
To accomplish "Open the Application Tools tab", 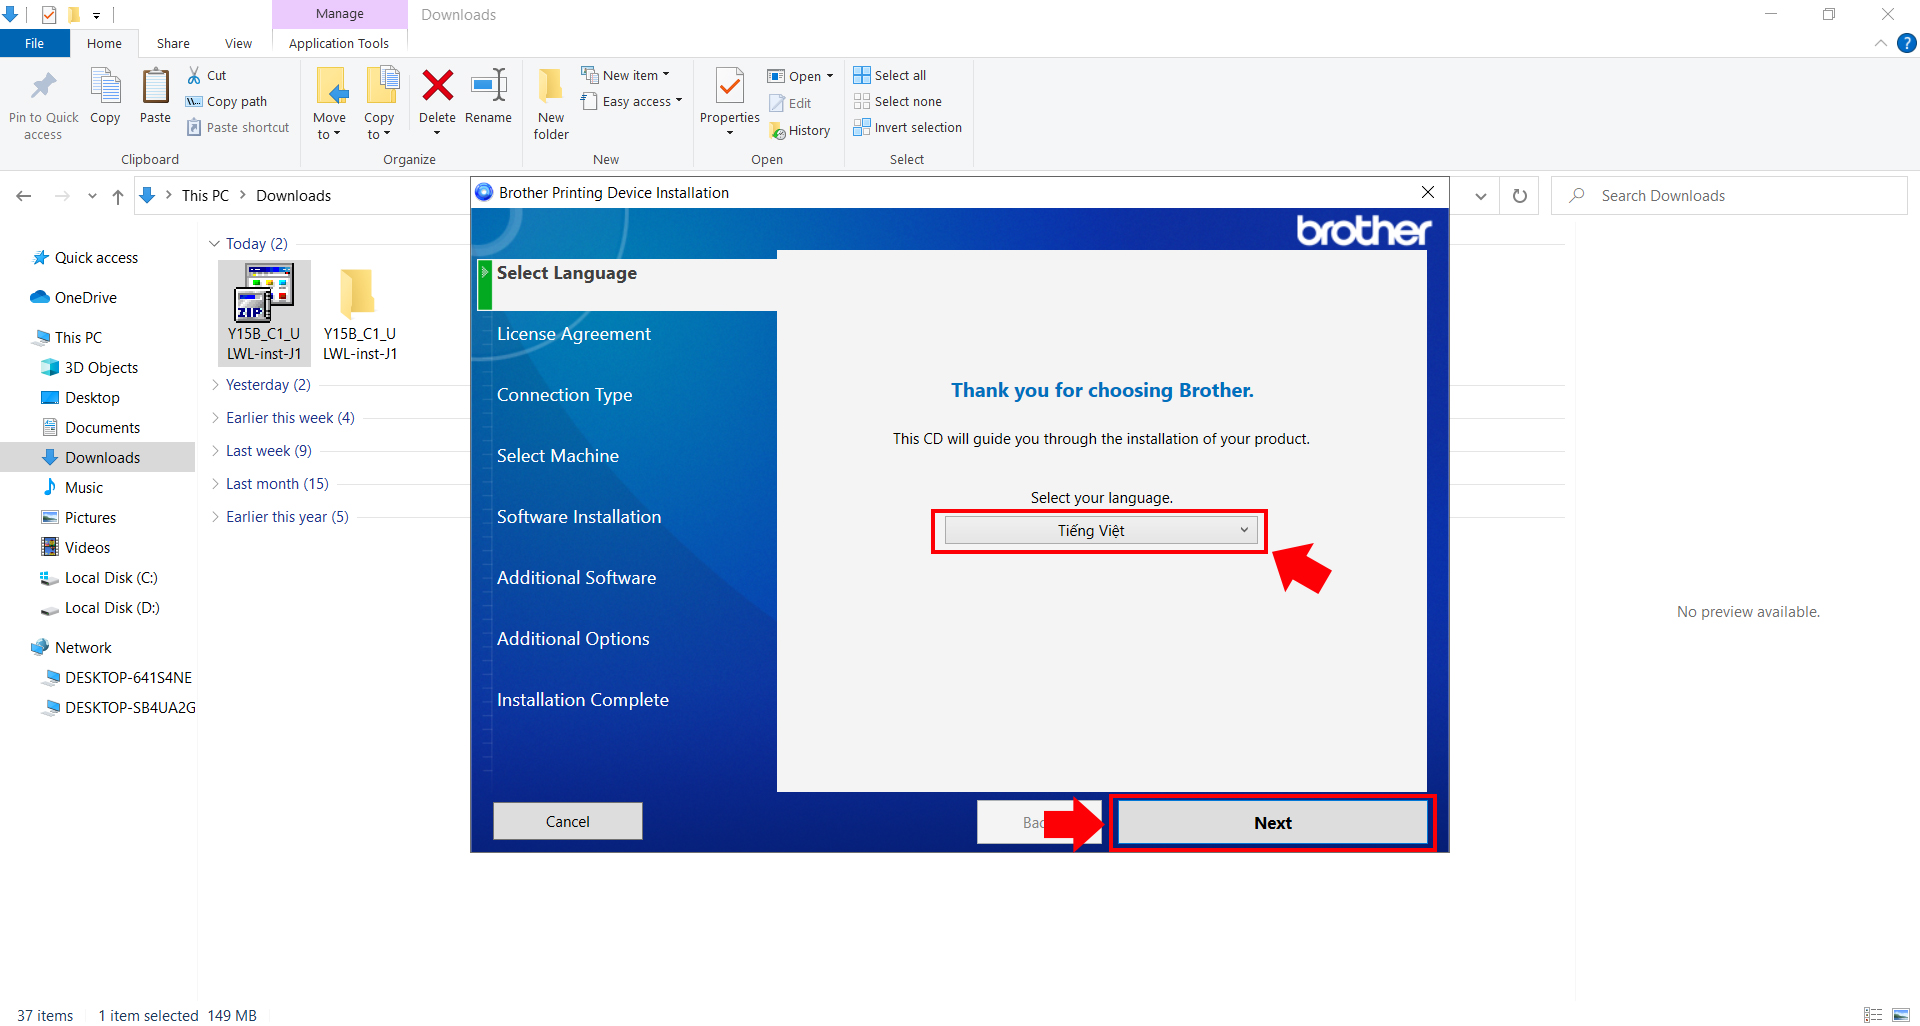I will point(339,43).
